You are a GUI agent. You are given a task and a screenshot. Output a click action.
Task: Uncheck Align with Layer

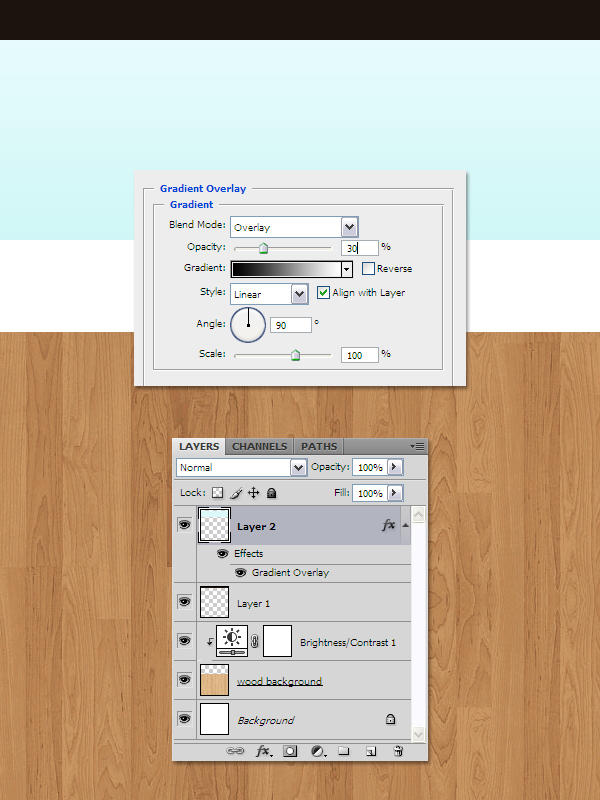point(323,292)
